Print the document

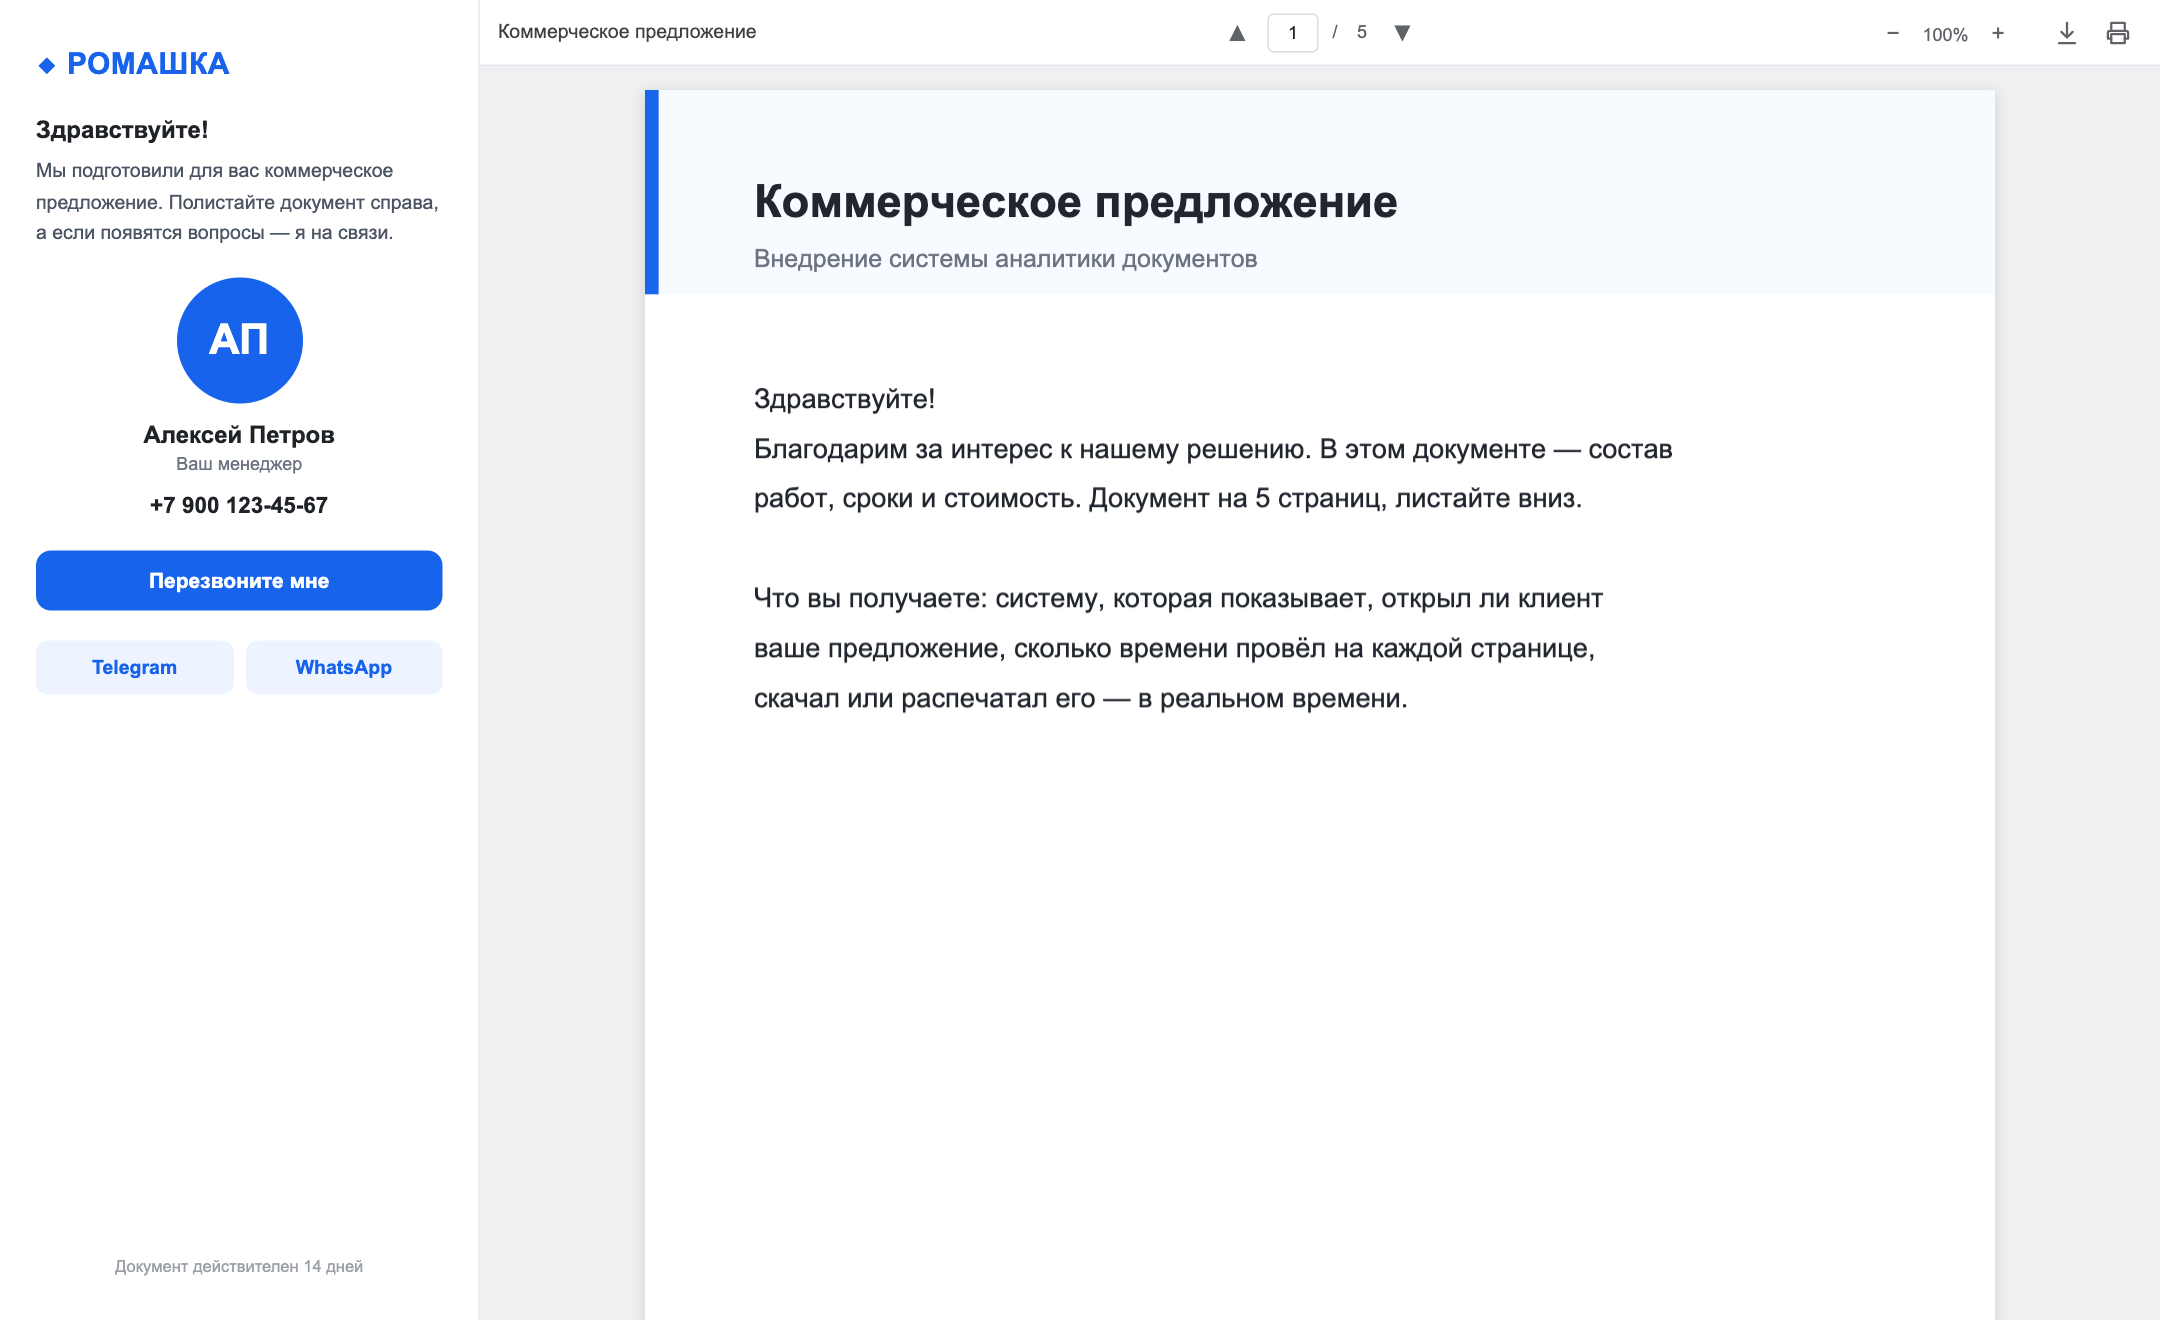point(2118,33)
